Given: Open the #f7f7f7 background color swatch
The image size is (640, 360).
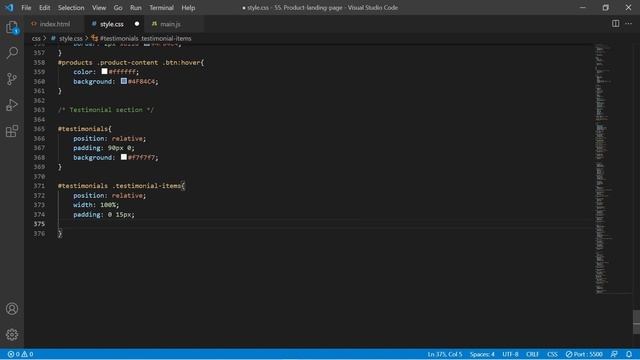Looking at the screenshot, I should click(124, 157).
